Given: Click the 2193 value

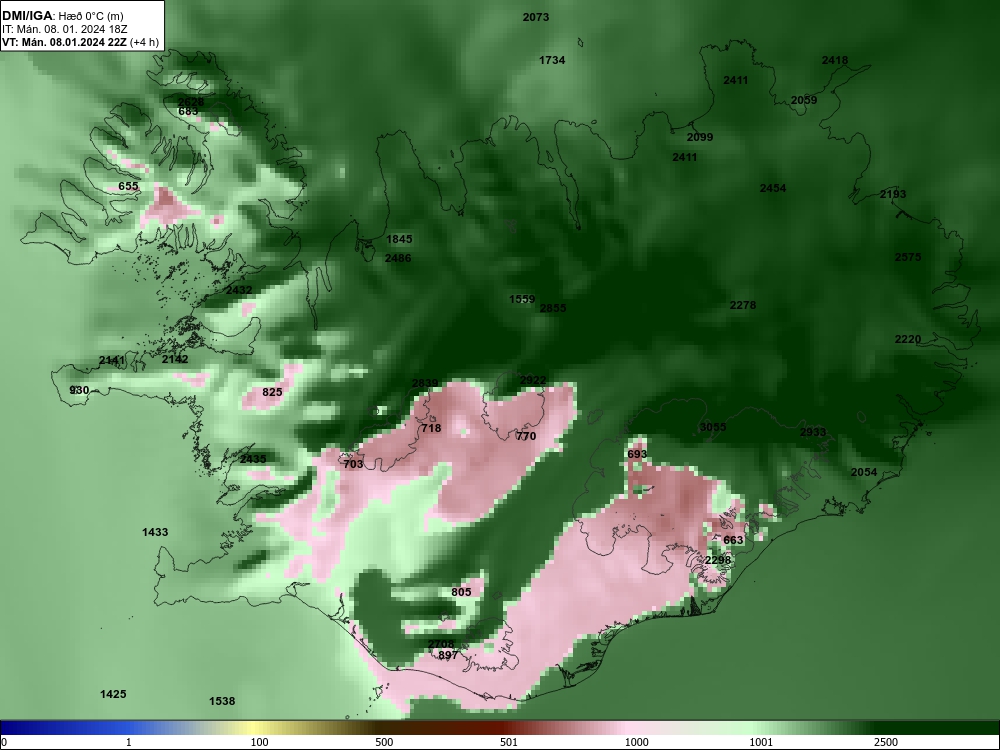Looking at the screenshot, I should pyautogui.click(x=893, y=194).
